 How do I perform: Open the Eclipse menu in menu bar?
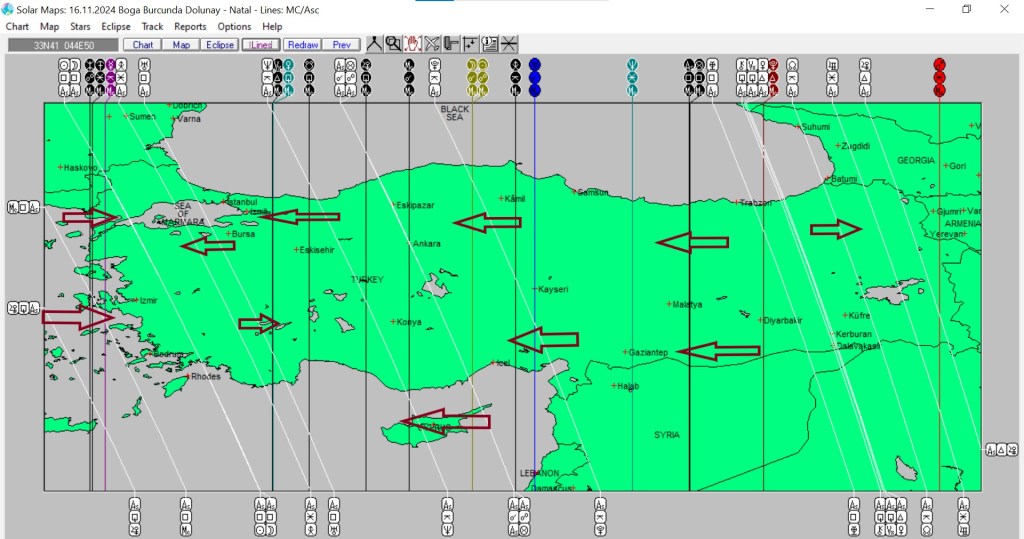tap(116, 26)
